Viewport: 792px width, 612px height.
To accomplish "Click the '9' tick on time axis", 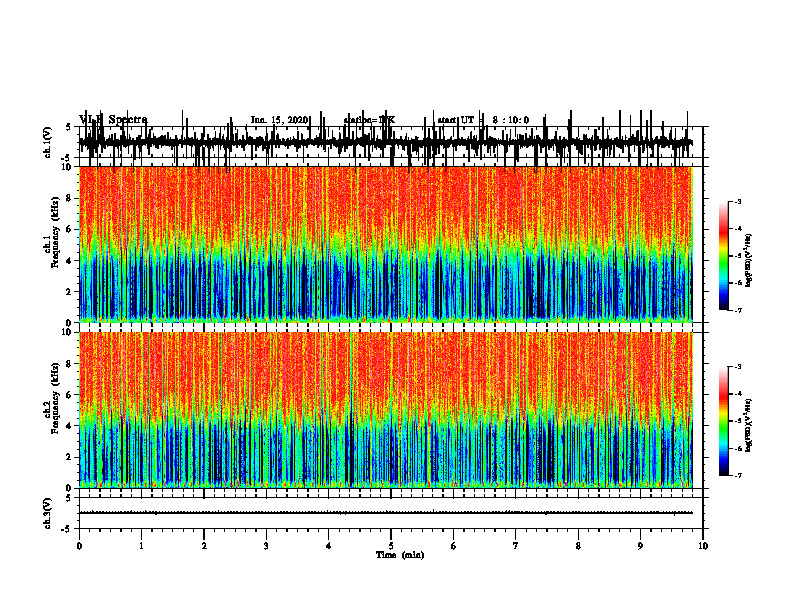I will pyautogui.click(x=640, y=546).
